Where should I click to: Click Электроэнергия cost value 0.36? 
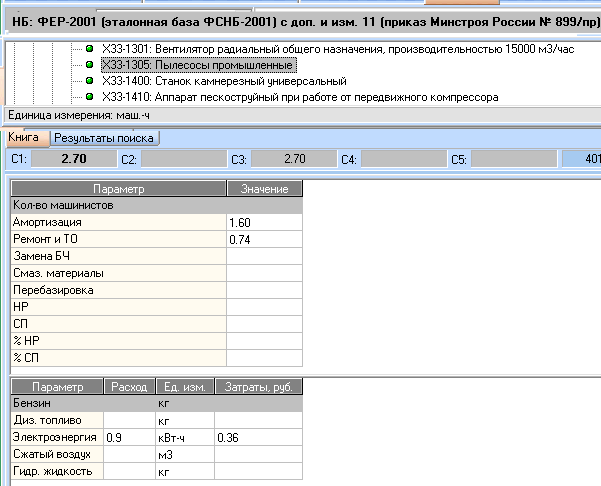pos(258,437)
